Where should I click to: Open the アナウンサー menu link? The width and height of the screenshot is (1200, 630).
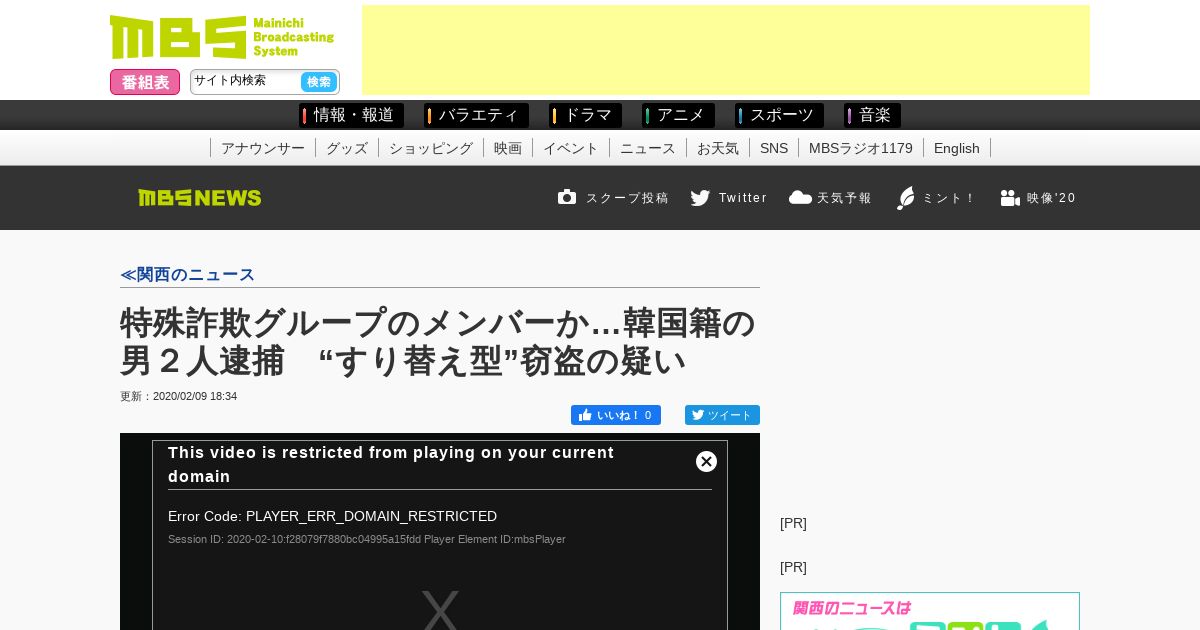[x=263, y=148]
